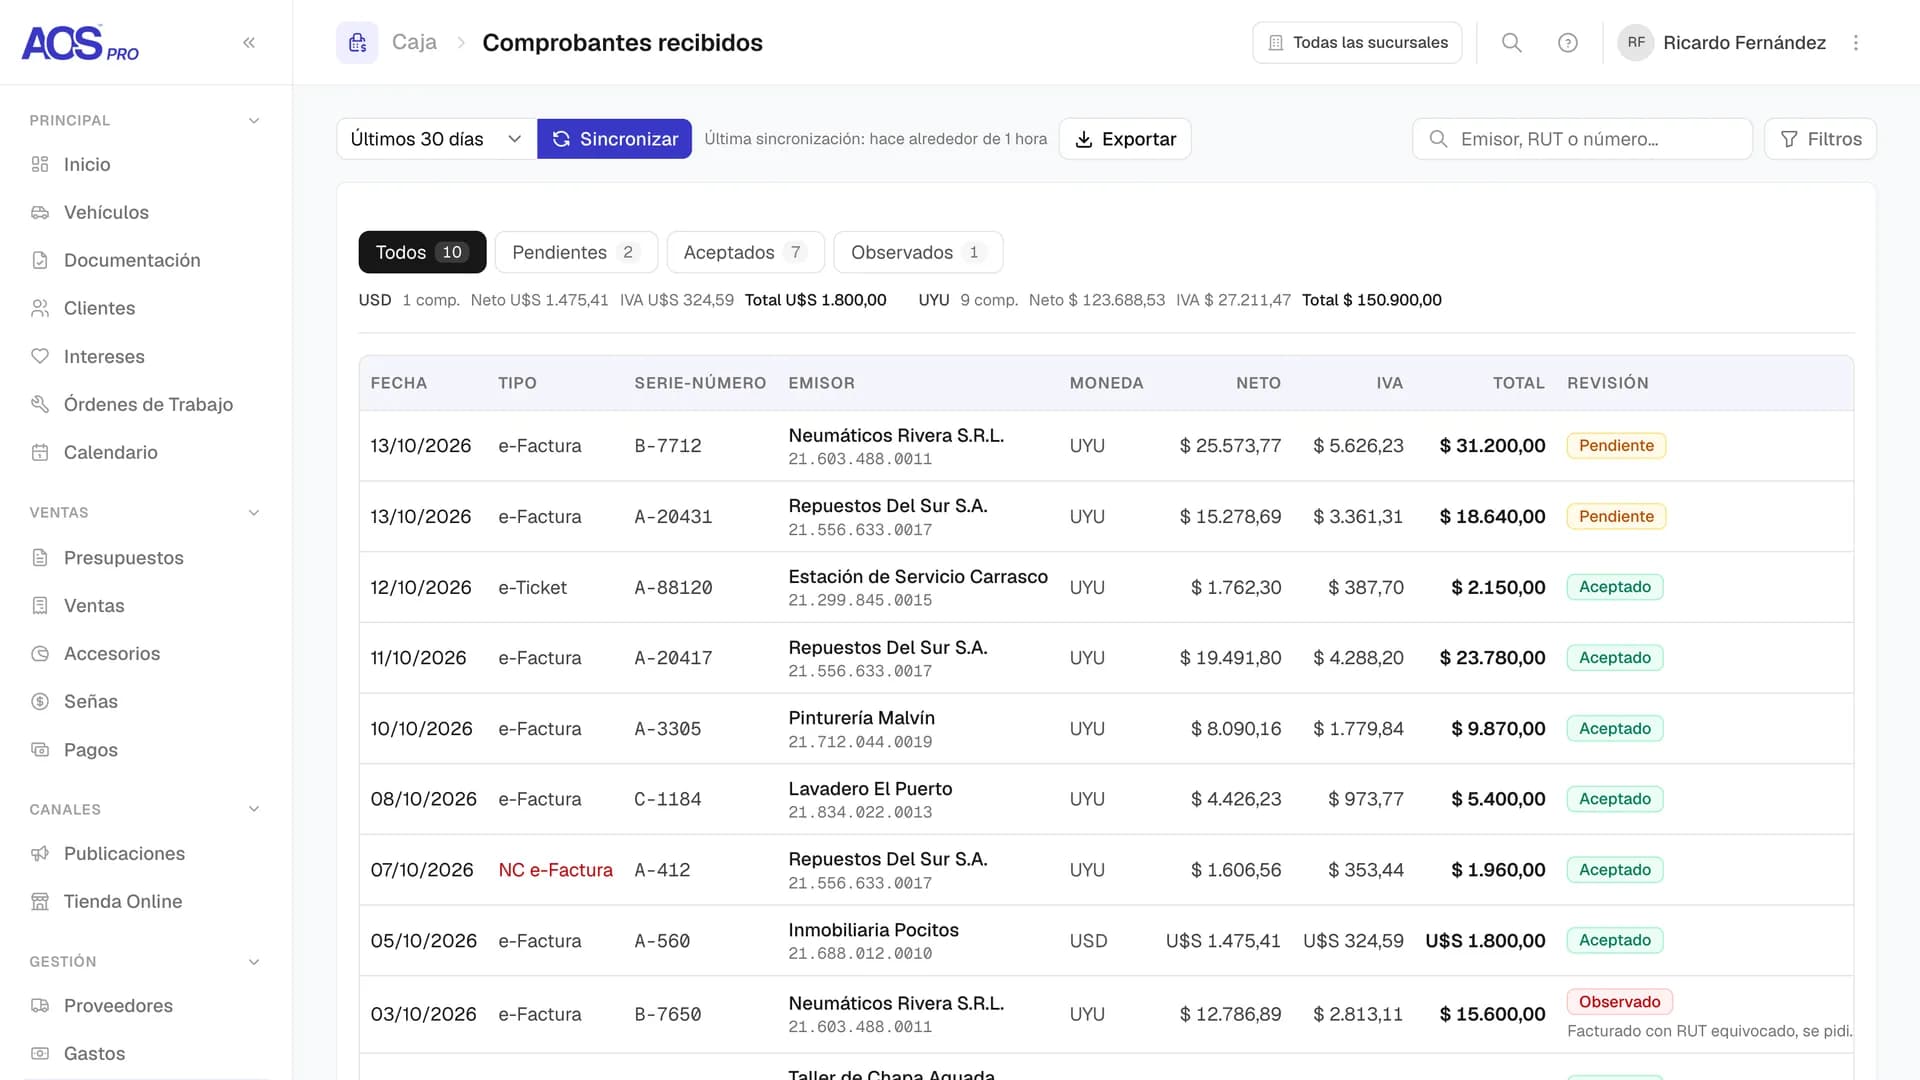Click the Proveedores truck icon

(x=40, y=1005)
